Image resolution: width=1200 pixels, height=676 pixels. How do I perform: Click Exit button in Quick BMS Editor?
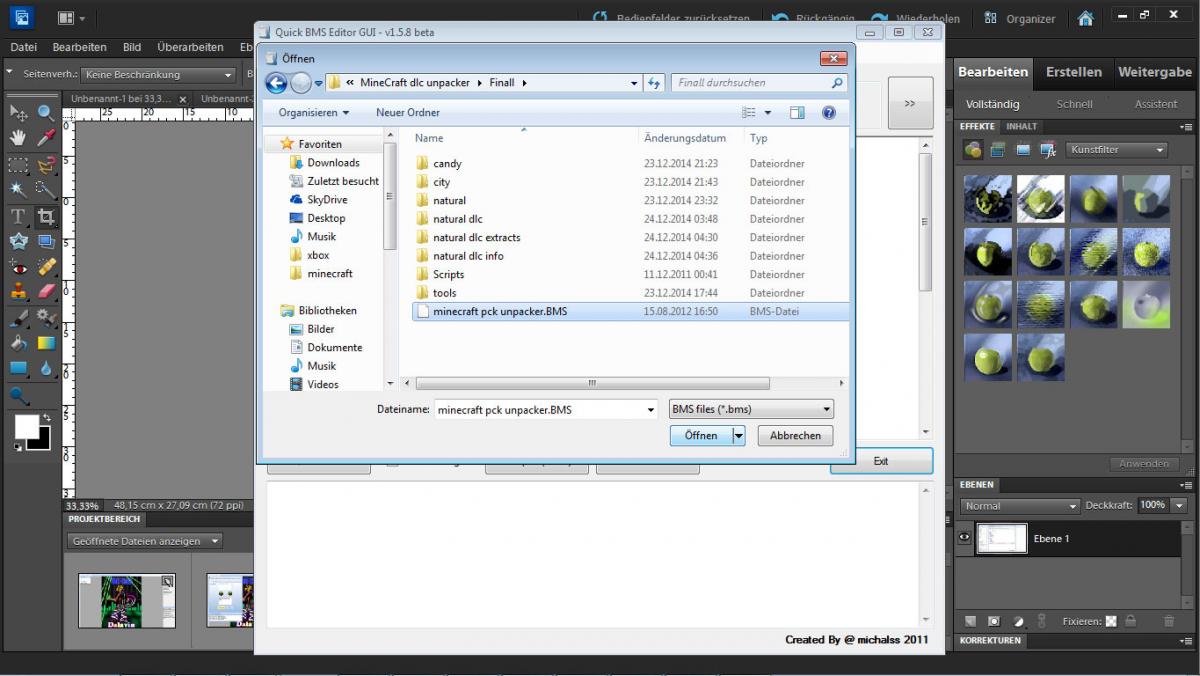tap(881, 461)
